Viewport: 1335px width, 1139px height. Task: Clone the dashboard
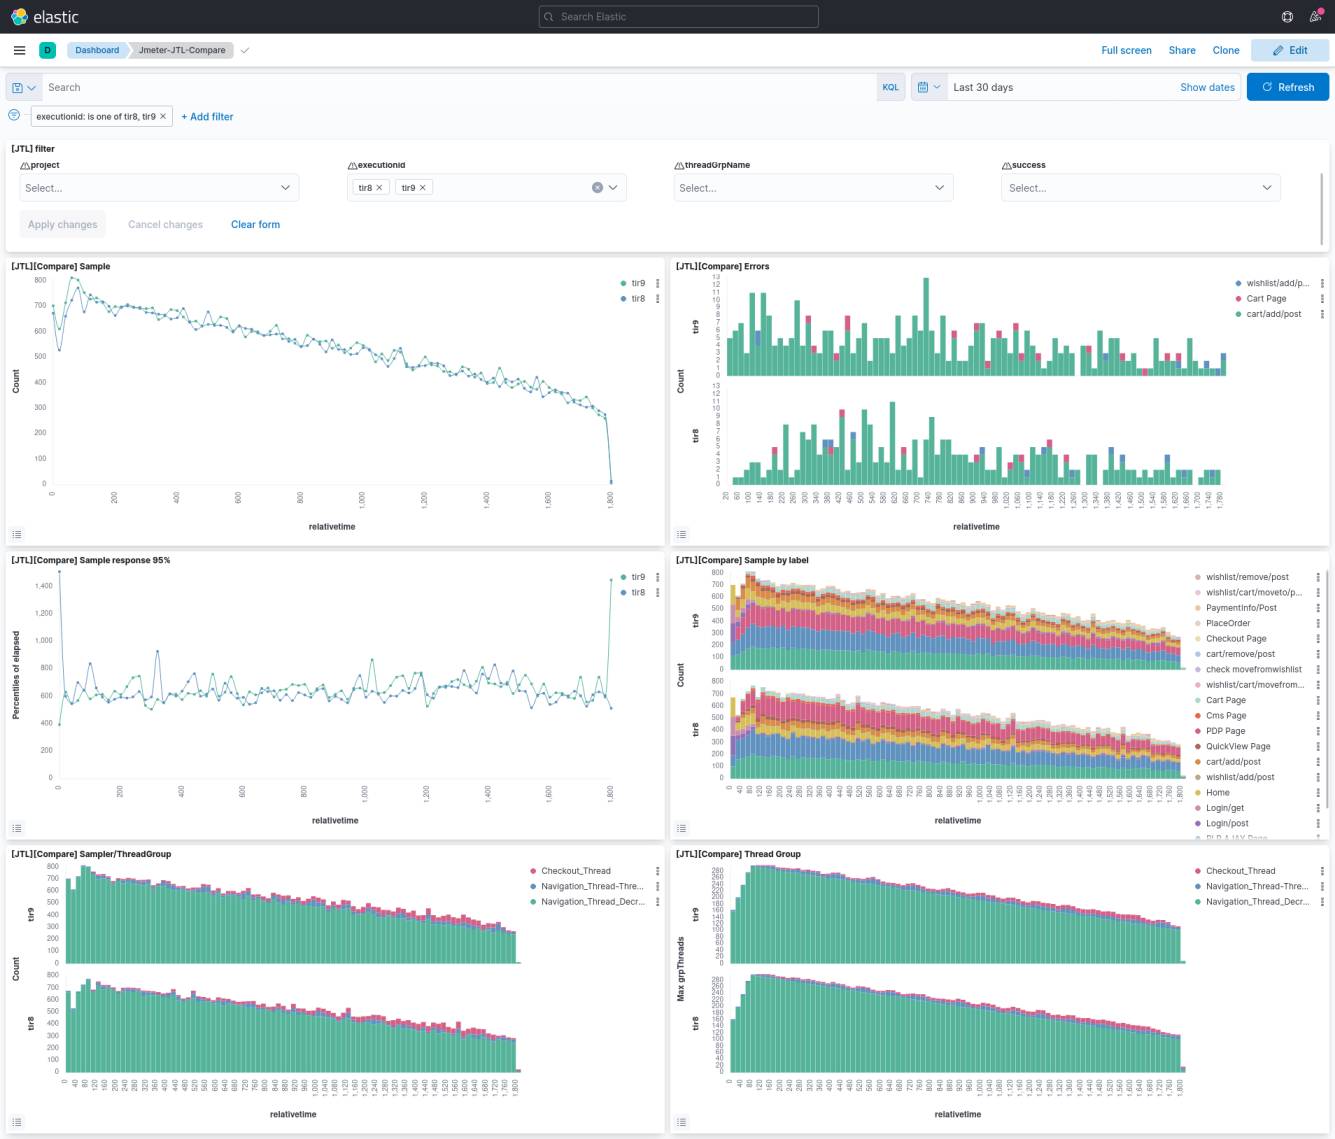click(x=1226, y=50)
